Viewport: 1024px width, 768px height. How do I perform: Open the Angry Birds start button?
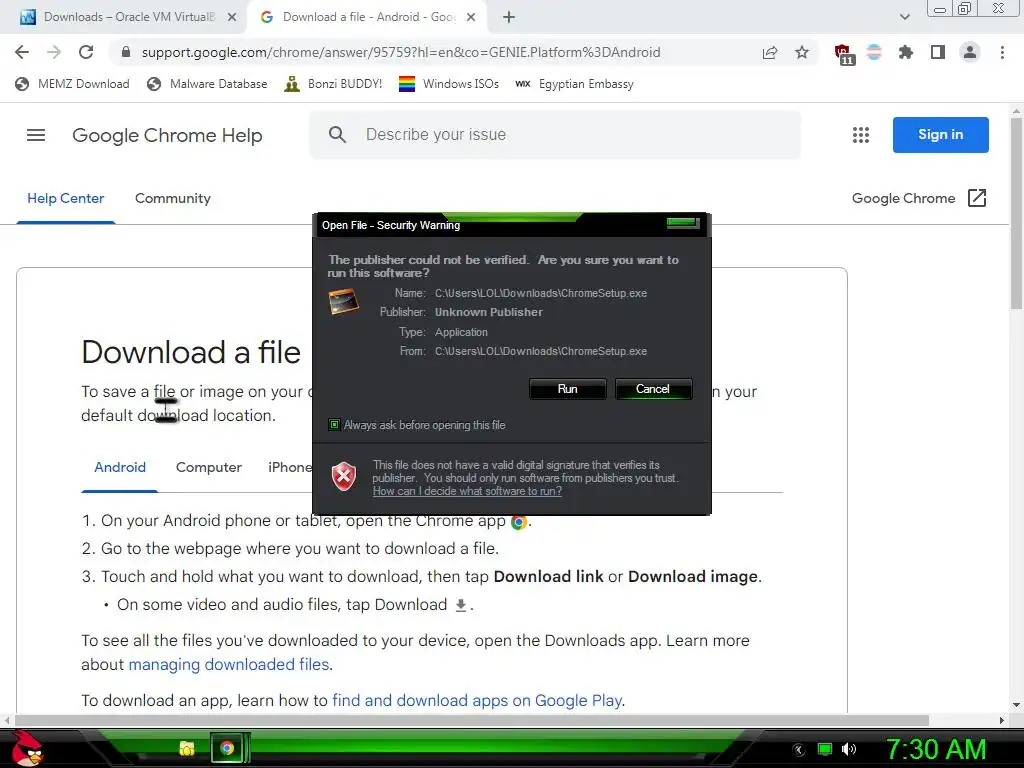click(x=26, y=748)
